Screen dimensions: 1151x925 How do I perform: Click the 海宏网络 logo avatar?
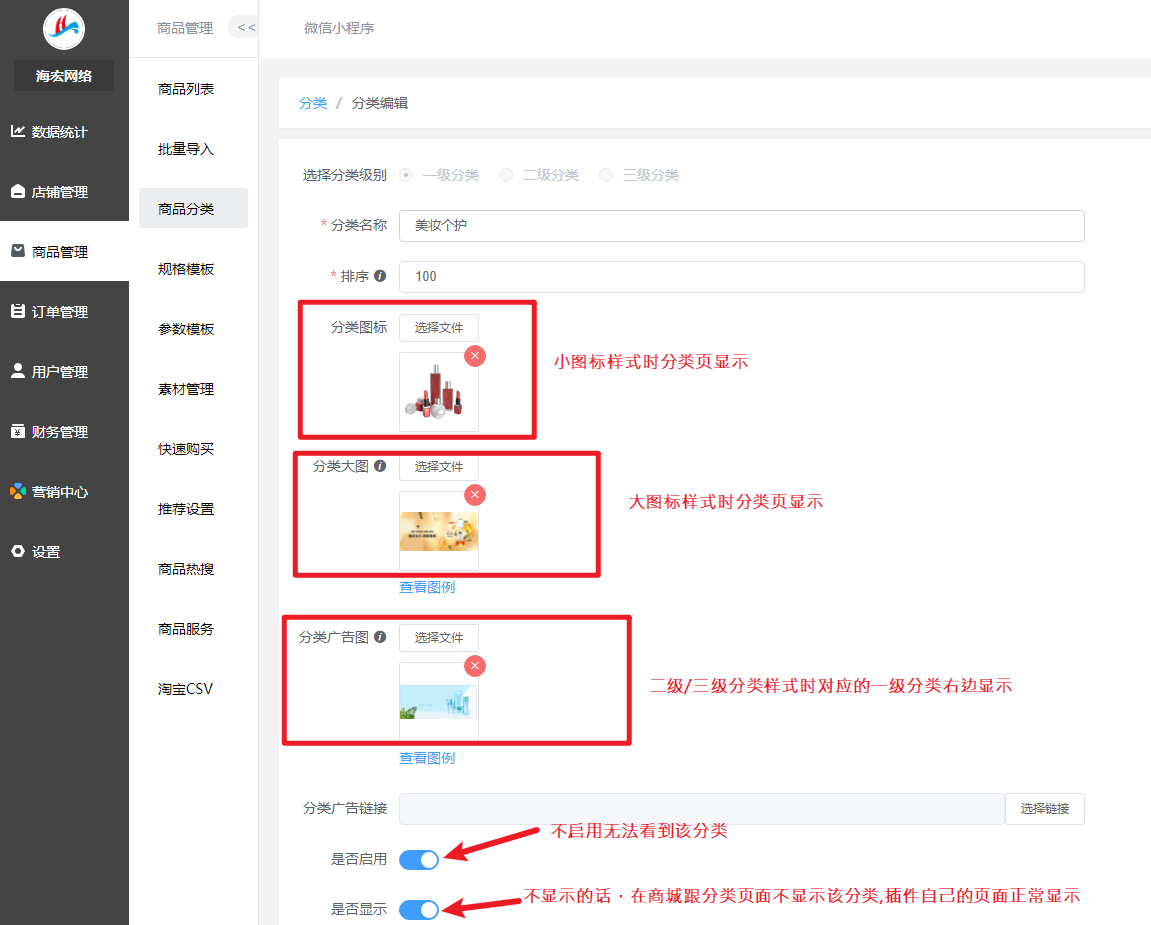pyautogui.click(x=64, y=29)
